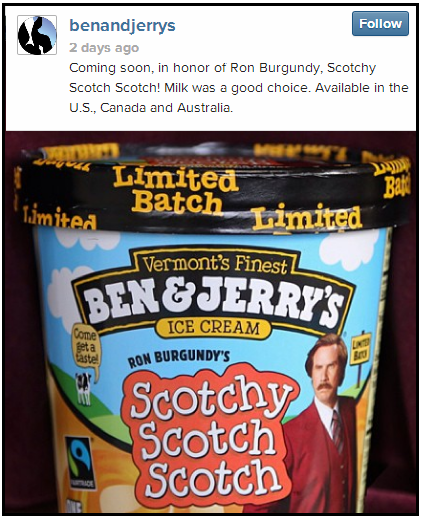Click the Limited Batch text on the lid
Viewport: 422px width, 519px height.
coord(176,191)
